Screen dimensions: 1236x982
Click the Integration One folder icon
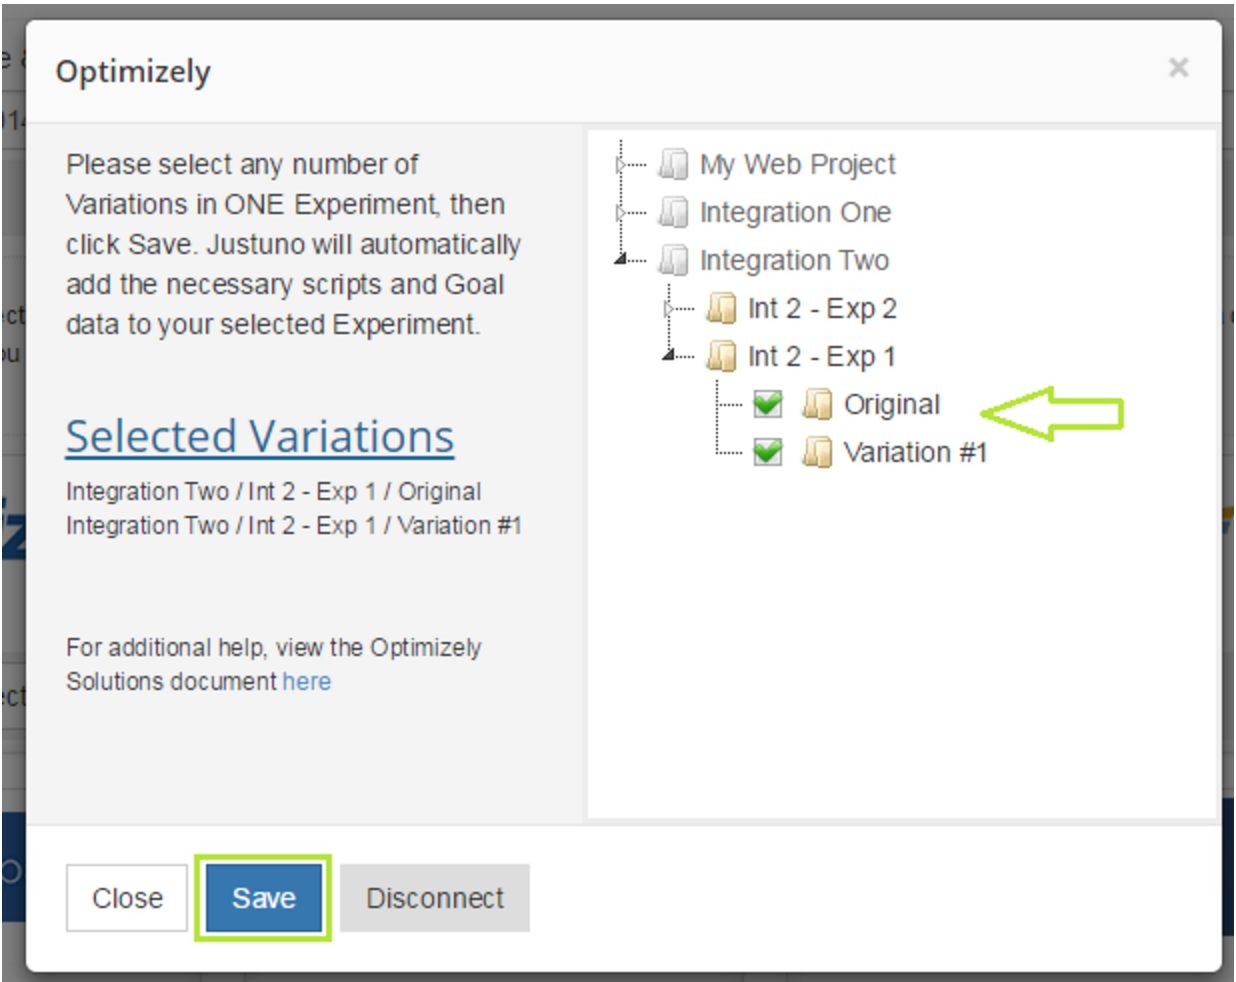[673, 211]
